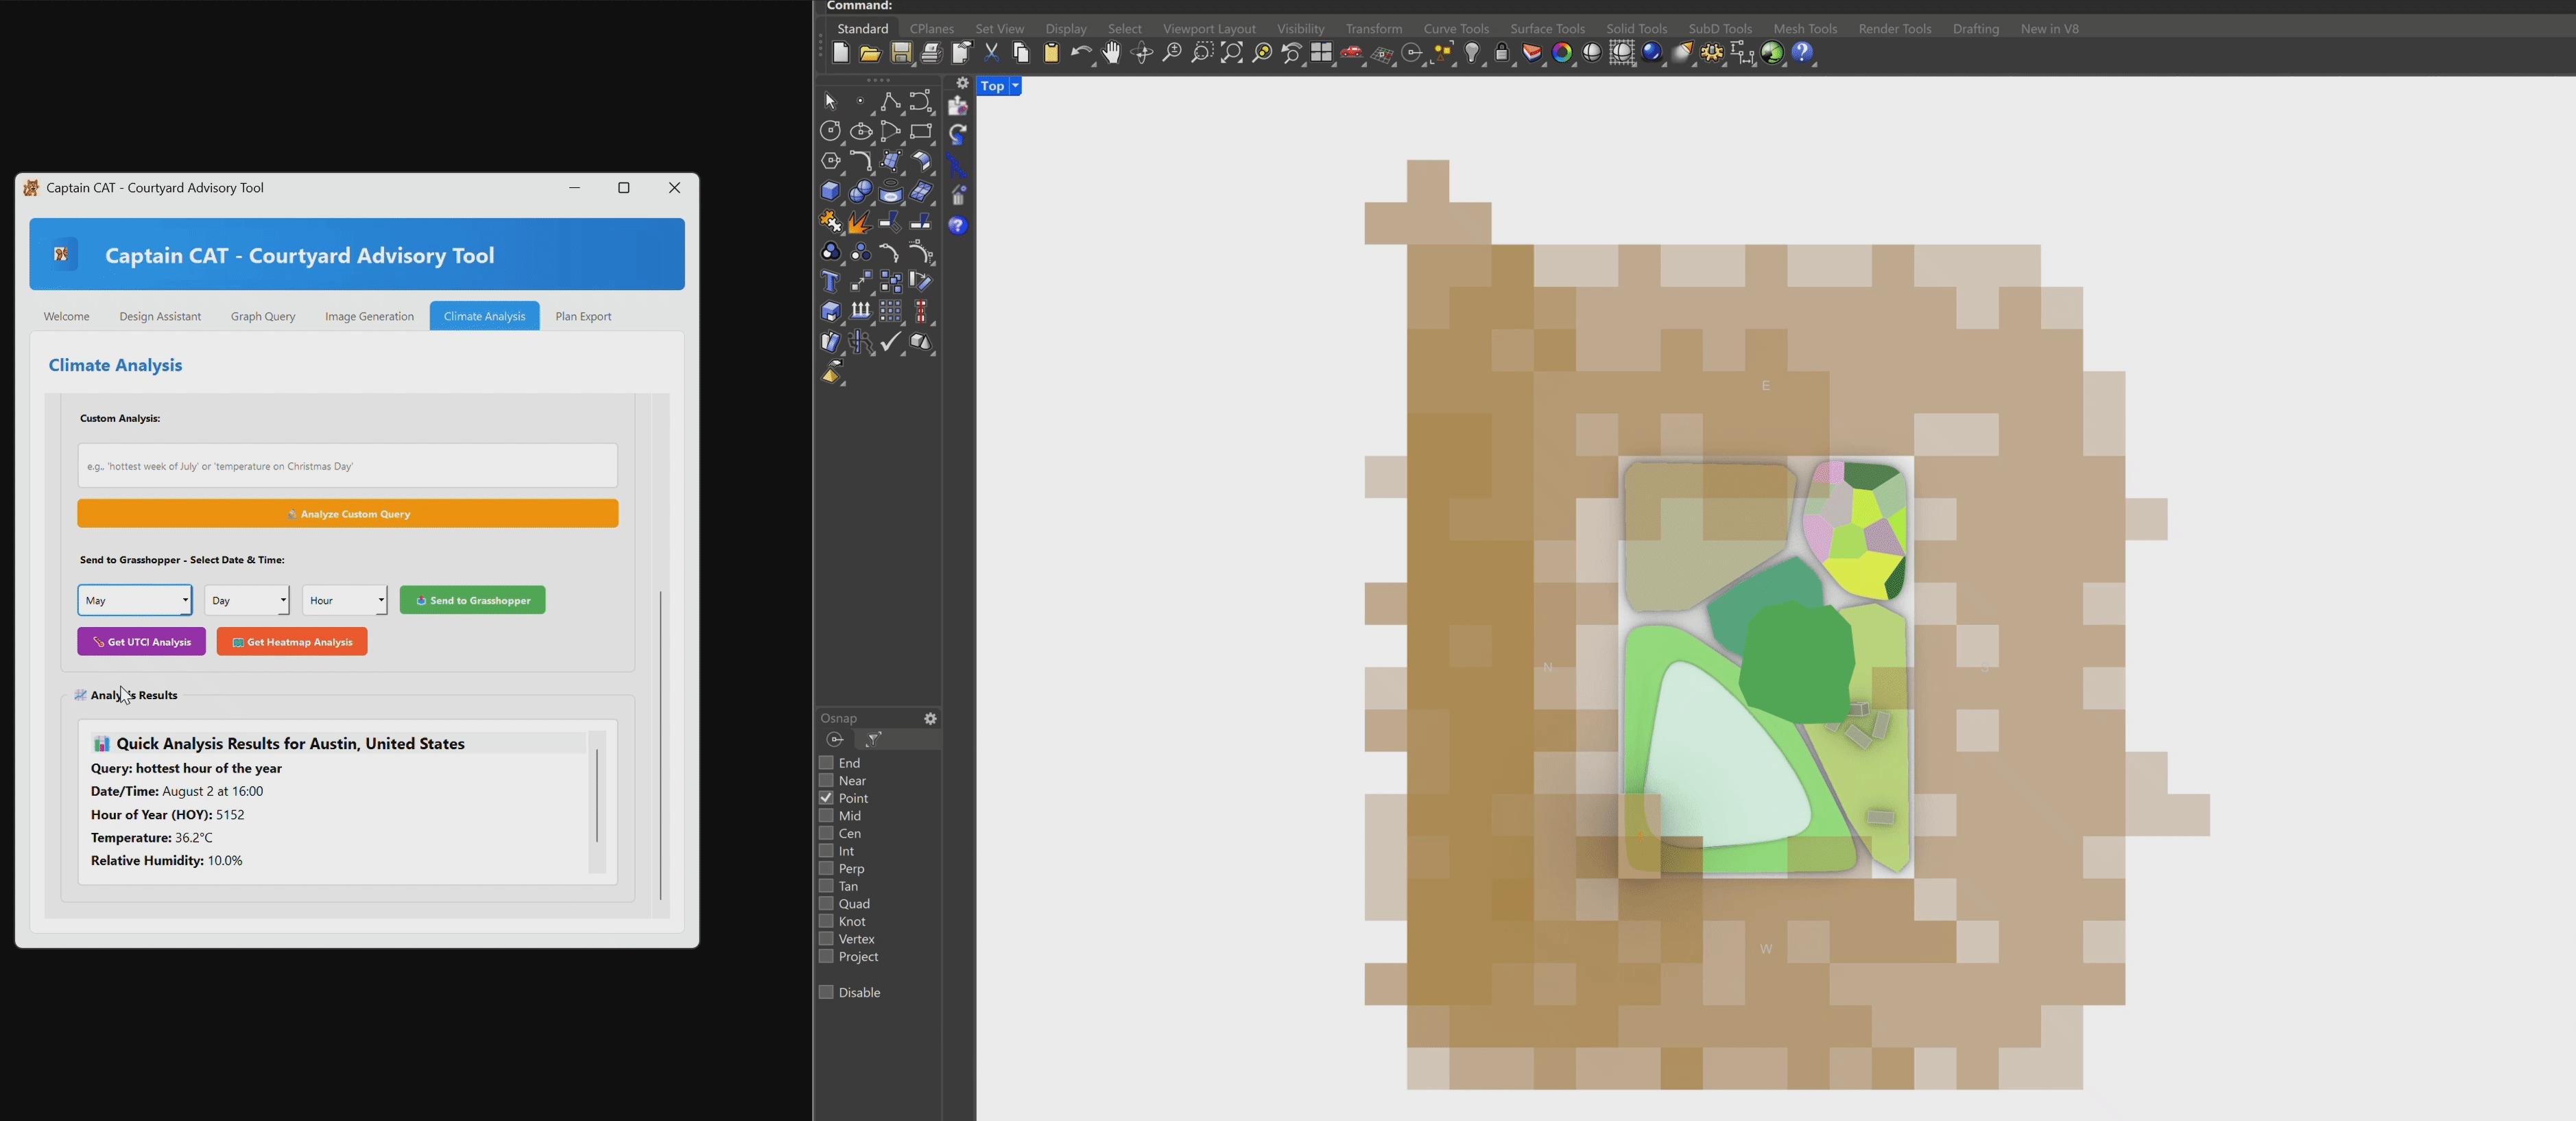Click the Get UTCI Analysis button
The height and width of the screenshot is (1121, 2576).
(x=142, y=642)
